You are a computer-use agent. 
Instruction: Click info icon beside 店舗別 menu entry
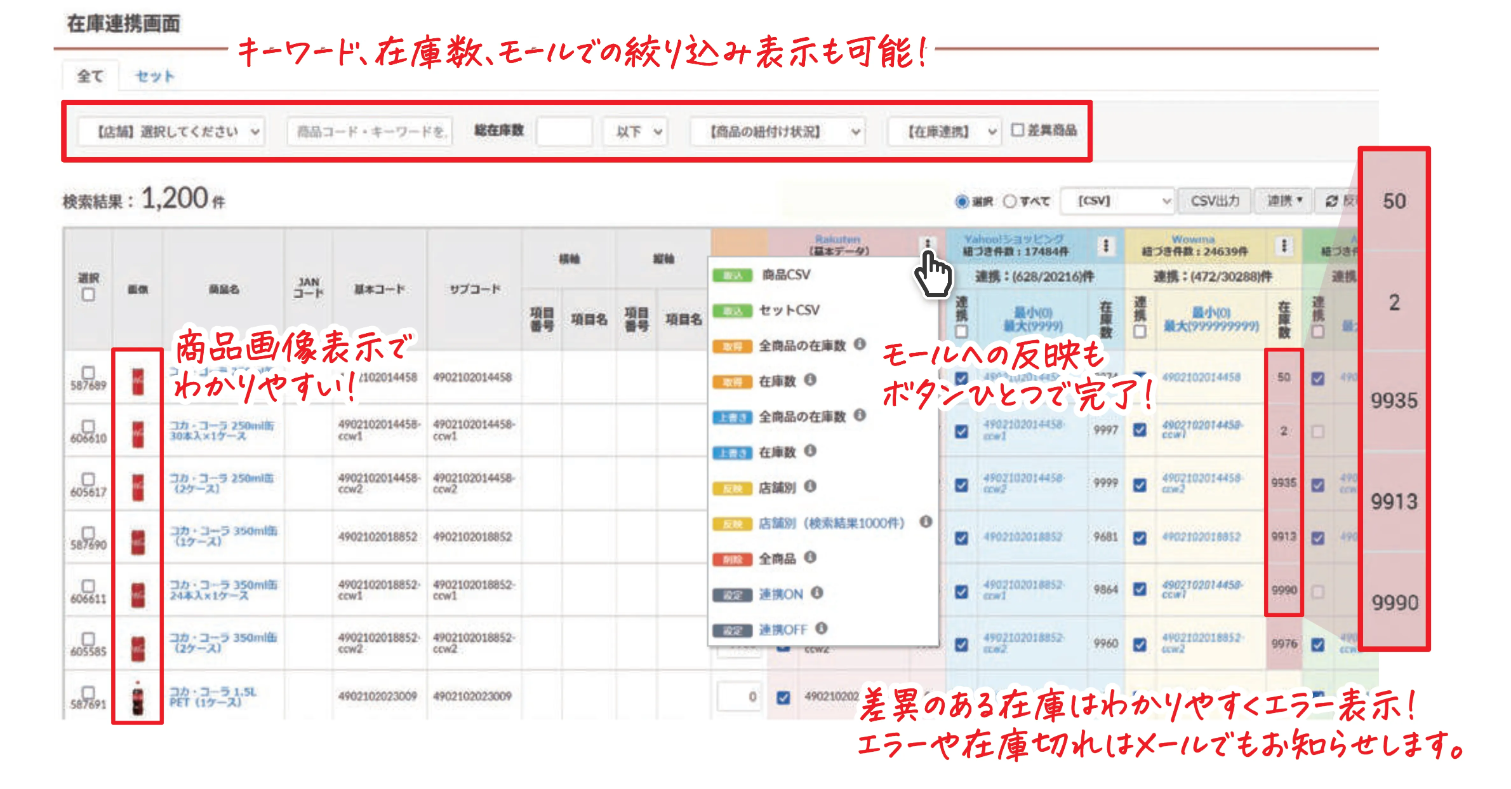pyautogui.click(x=809, y=487)
